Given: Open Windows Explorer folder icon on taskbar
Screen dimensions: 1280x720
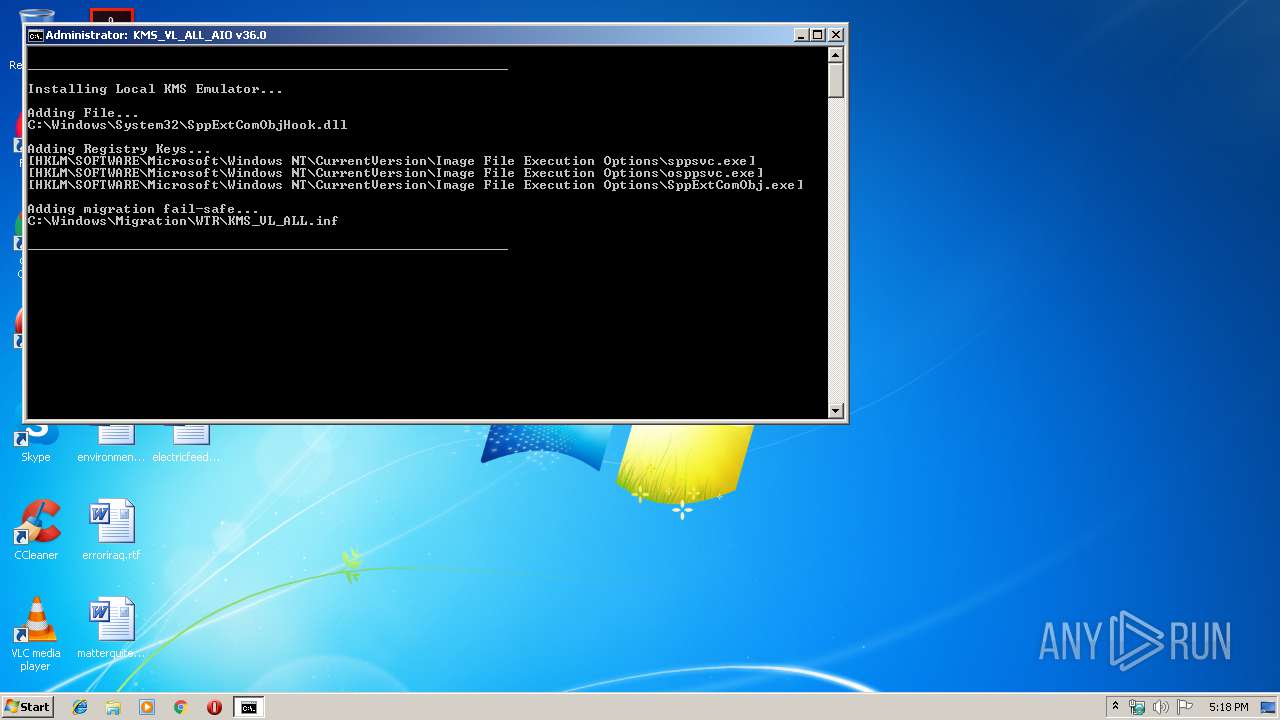Looking at the screenshot, I should (113, 707).
